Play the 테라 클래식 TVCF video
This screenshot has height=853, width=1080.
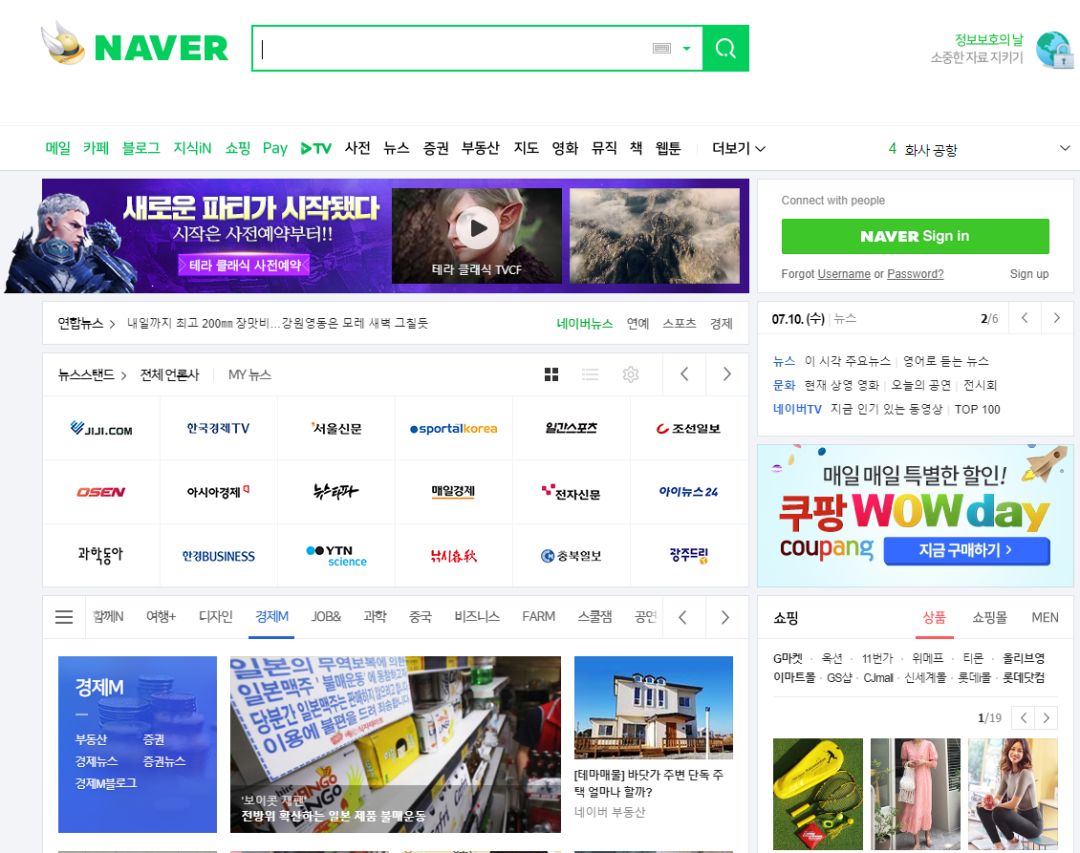(x=477, y=228)
